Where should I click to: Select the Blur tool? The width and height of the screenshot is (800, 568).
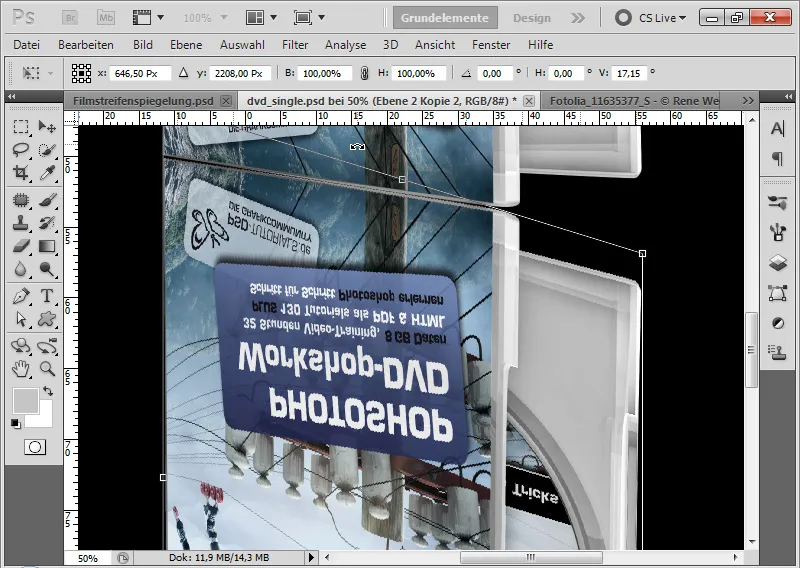[20, 269]
